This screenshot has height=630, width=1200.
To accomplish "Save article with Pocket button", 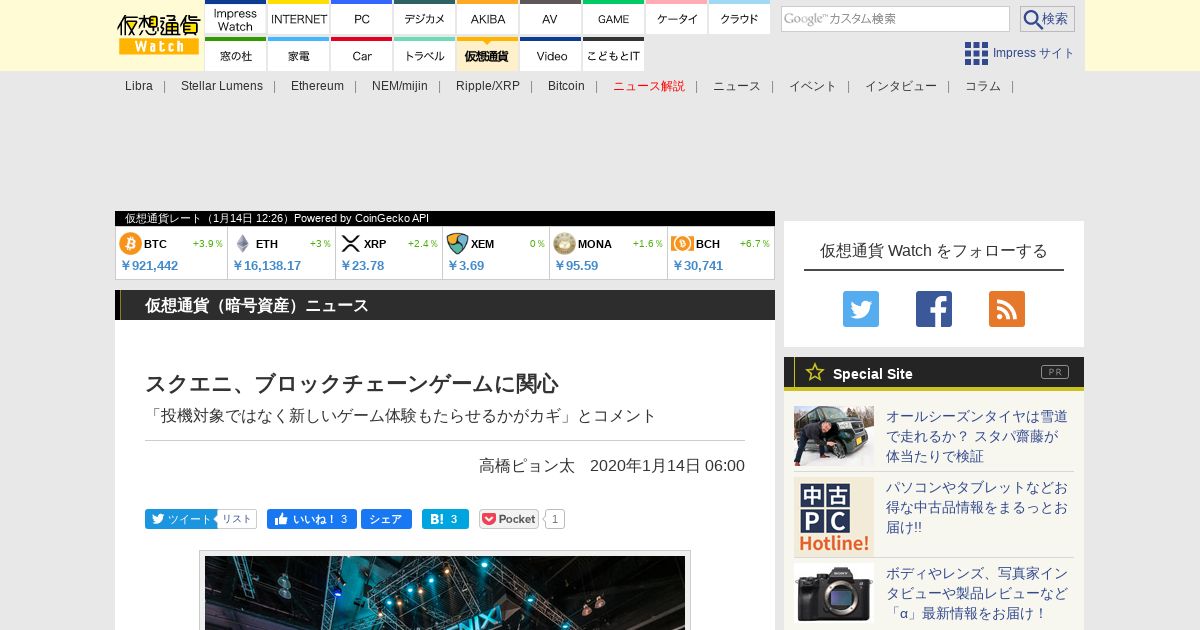I will (509, 519).
